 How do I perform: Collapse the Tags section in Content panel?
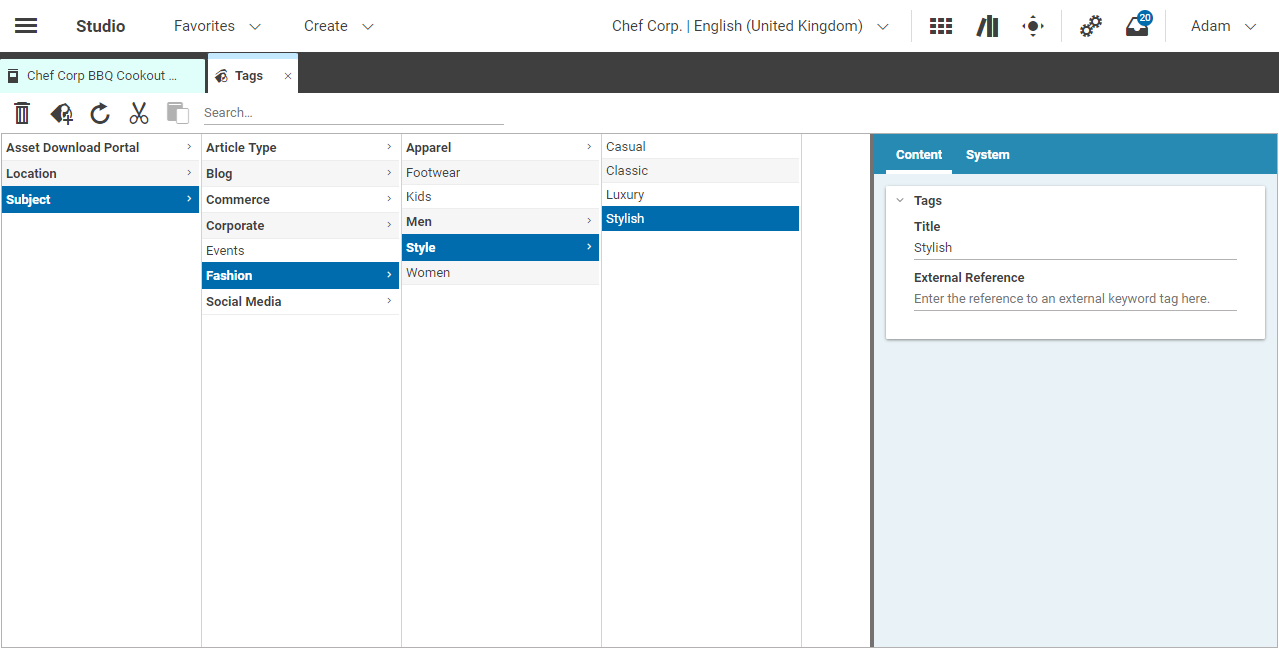tap(899, 200)
